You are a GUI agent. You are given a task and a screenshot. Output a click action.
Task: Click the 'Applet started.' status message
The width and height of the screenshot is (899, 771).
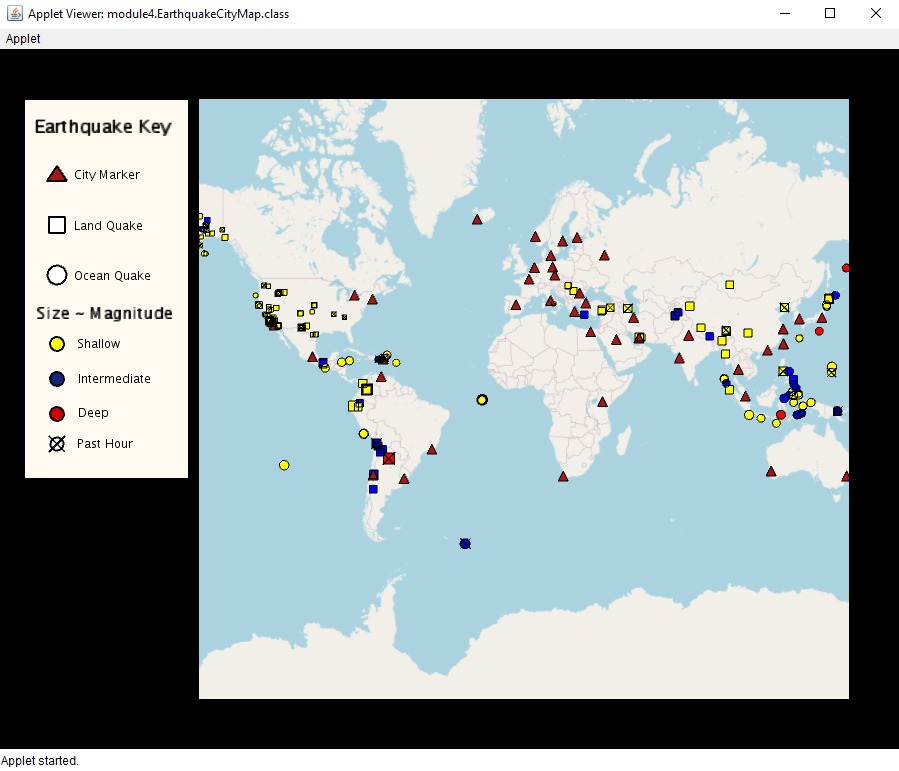pos(39,760)
